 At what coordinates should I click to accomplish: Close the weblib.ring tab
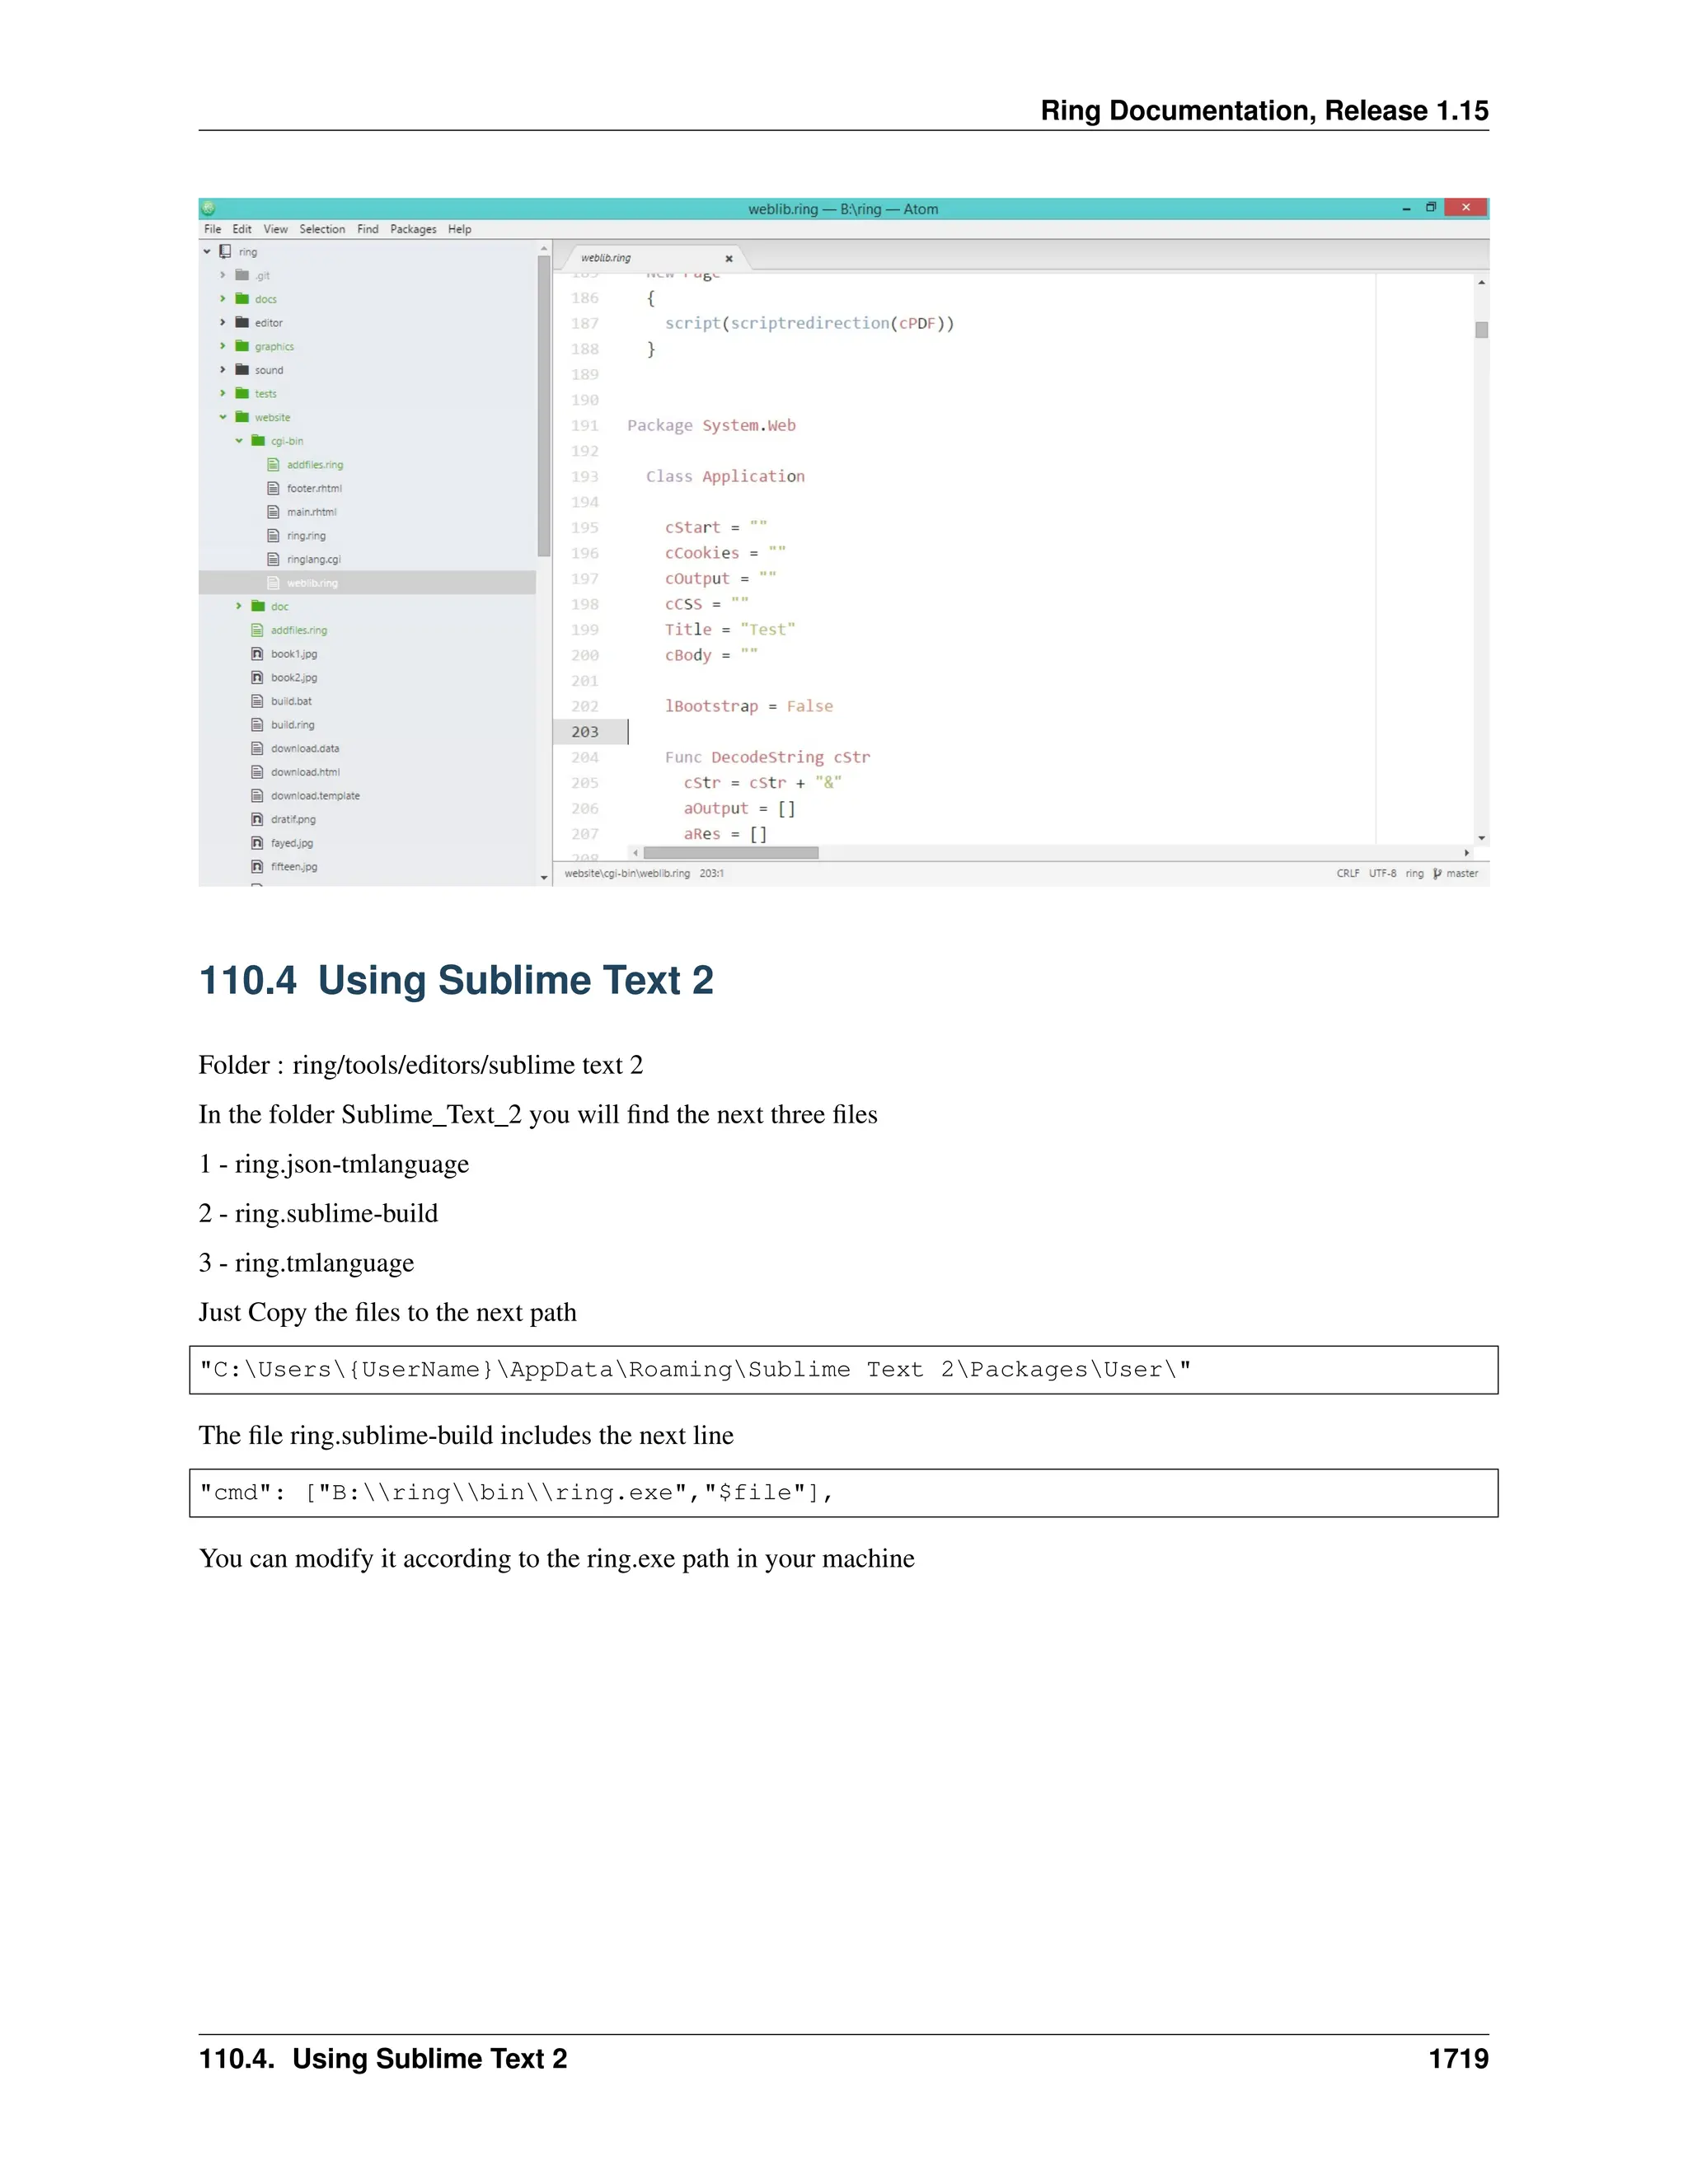pos(729,258)
